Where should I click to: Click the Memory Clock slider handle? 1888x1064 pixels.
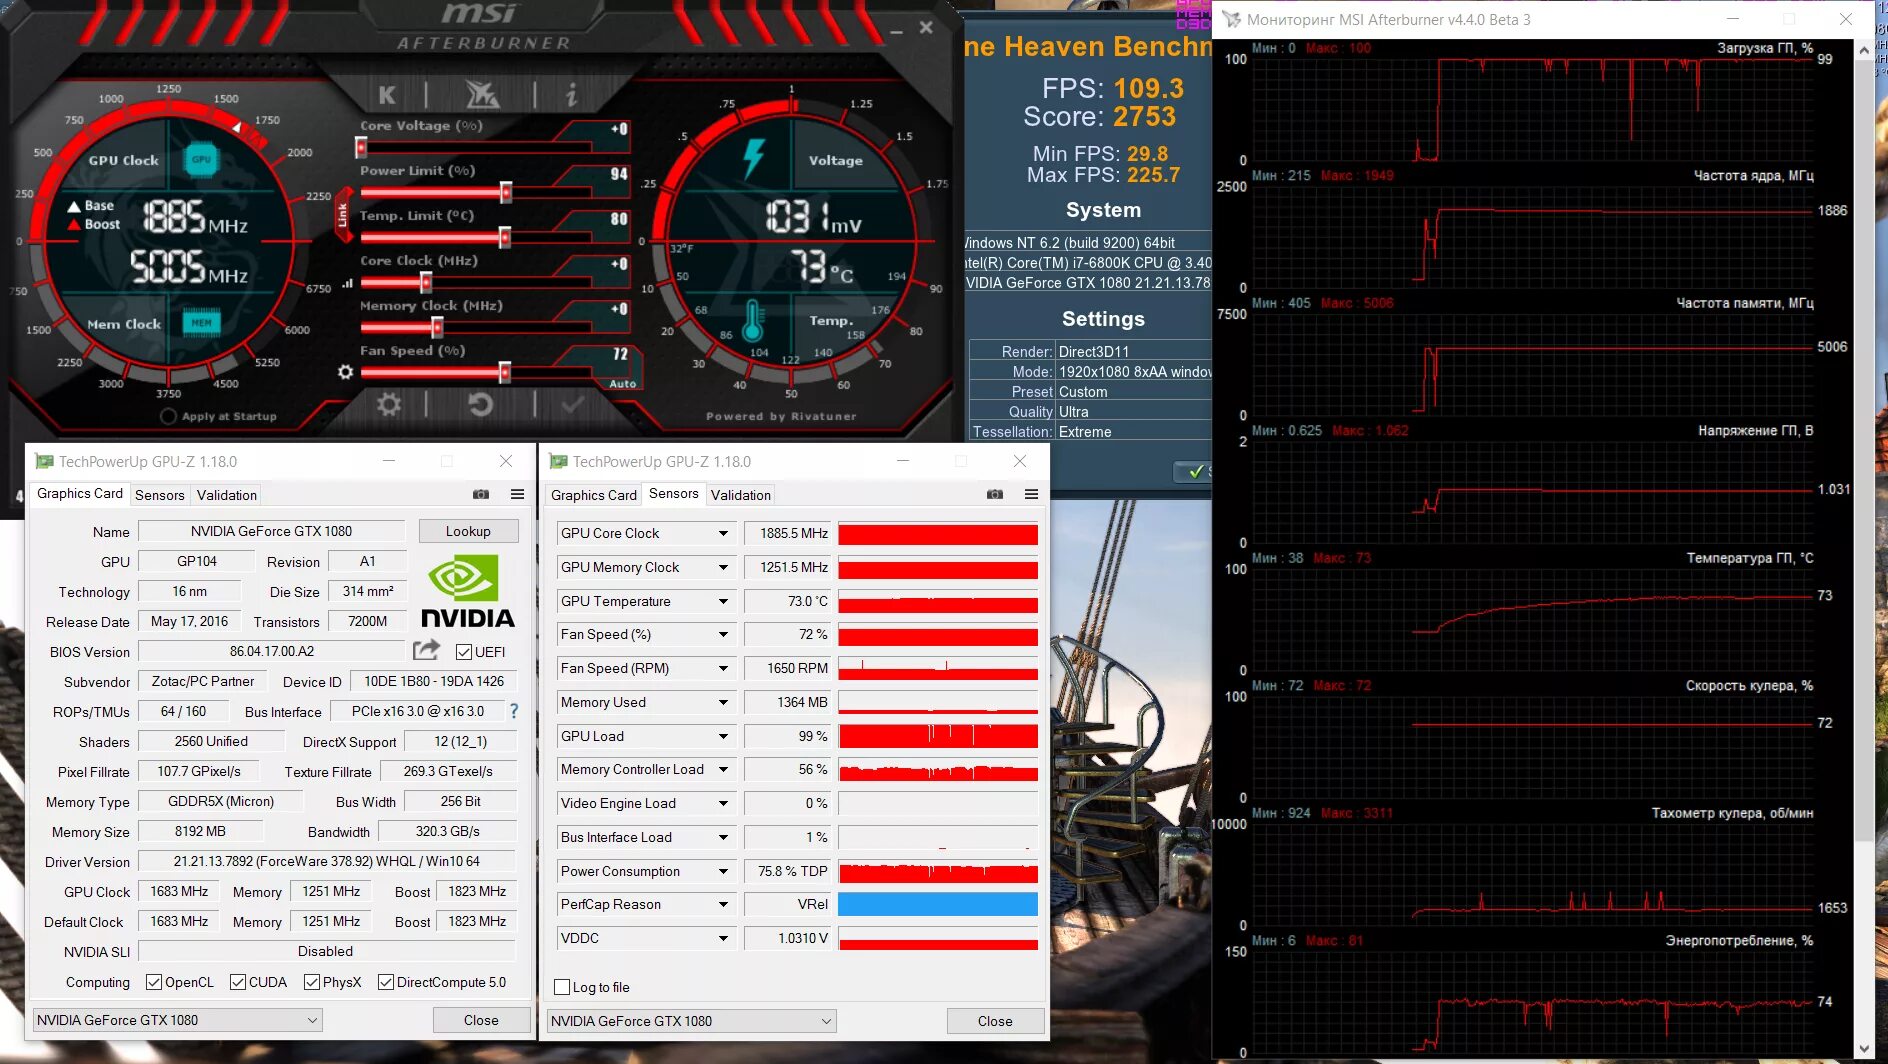437,327
